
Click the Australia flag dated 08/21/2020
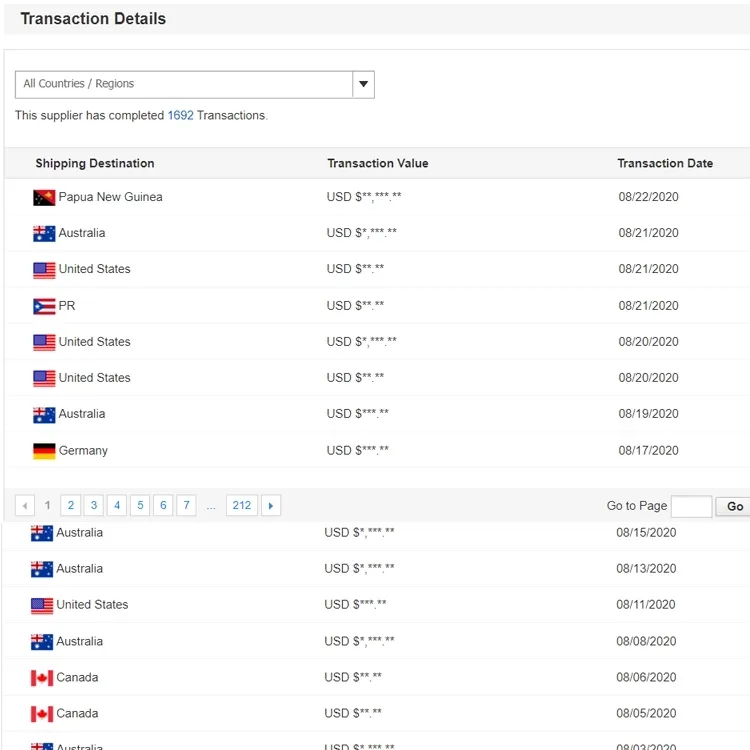[x=44, y=233]
